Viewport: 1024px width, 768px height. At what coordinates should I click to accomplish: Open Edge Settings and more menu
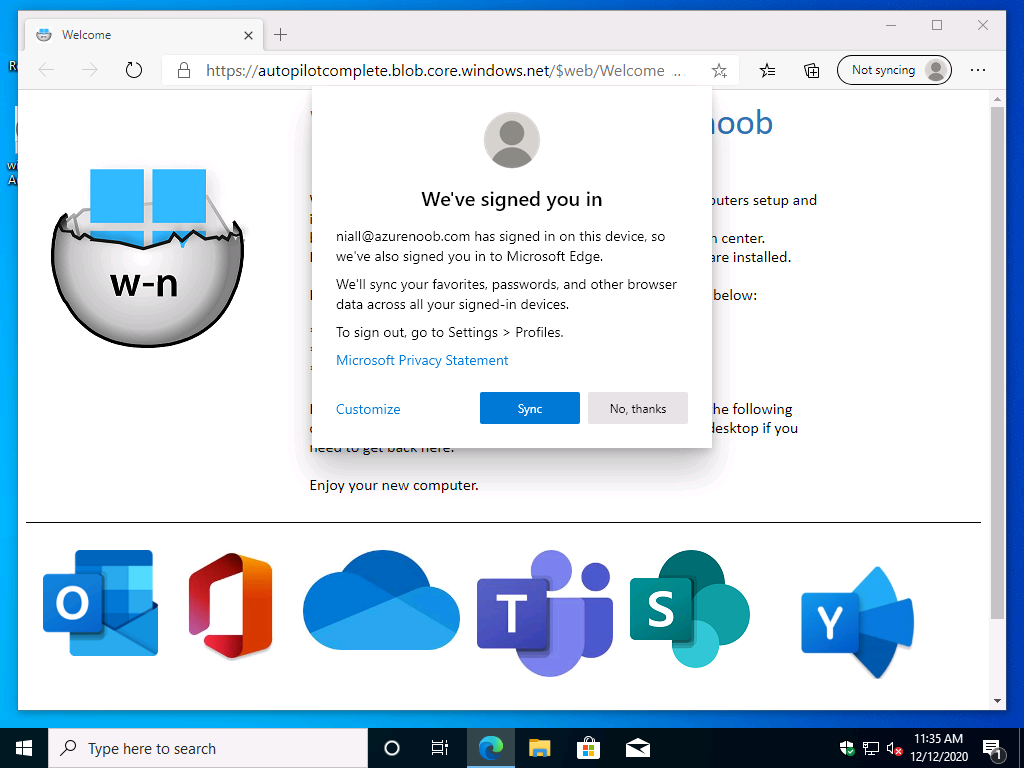977,70
